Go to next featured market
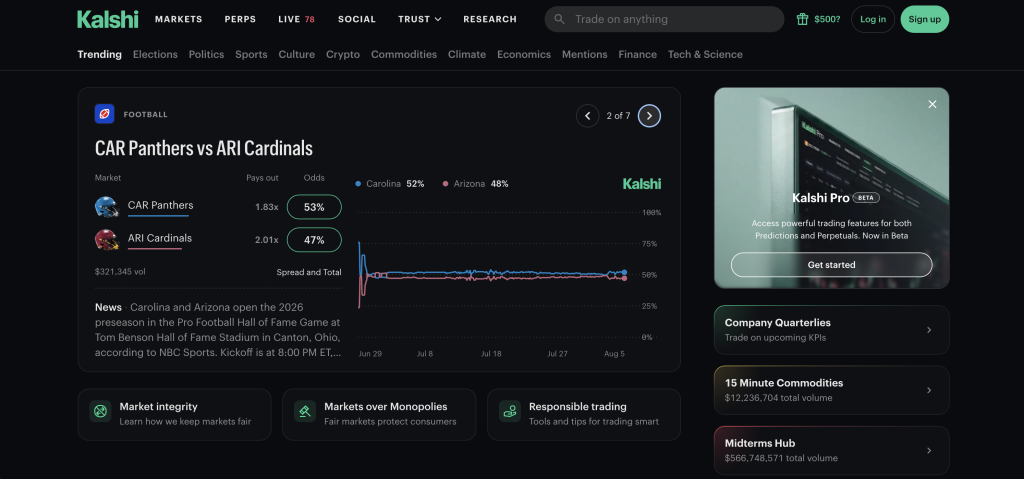The image size is (1024, 479). click(x=649, y=116)
